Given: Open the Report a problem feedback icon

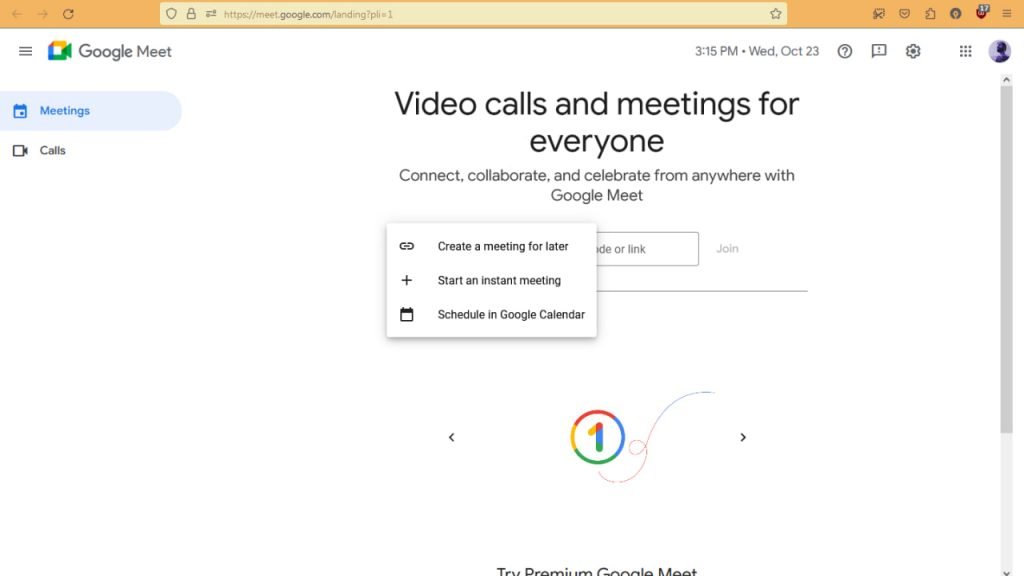Looking at the screenshot, I should point(879,51).
